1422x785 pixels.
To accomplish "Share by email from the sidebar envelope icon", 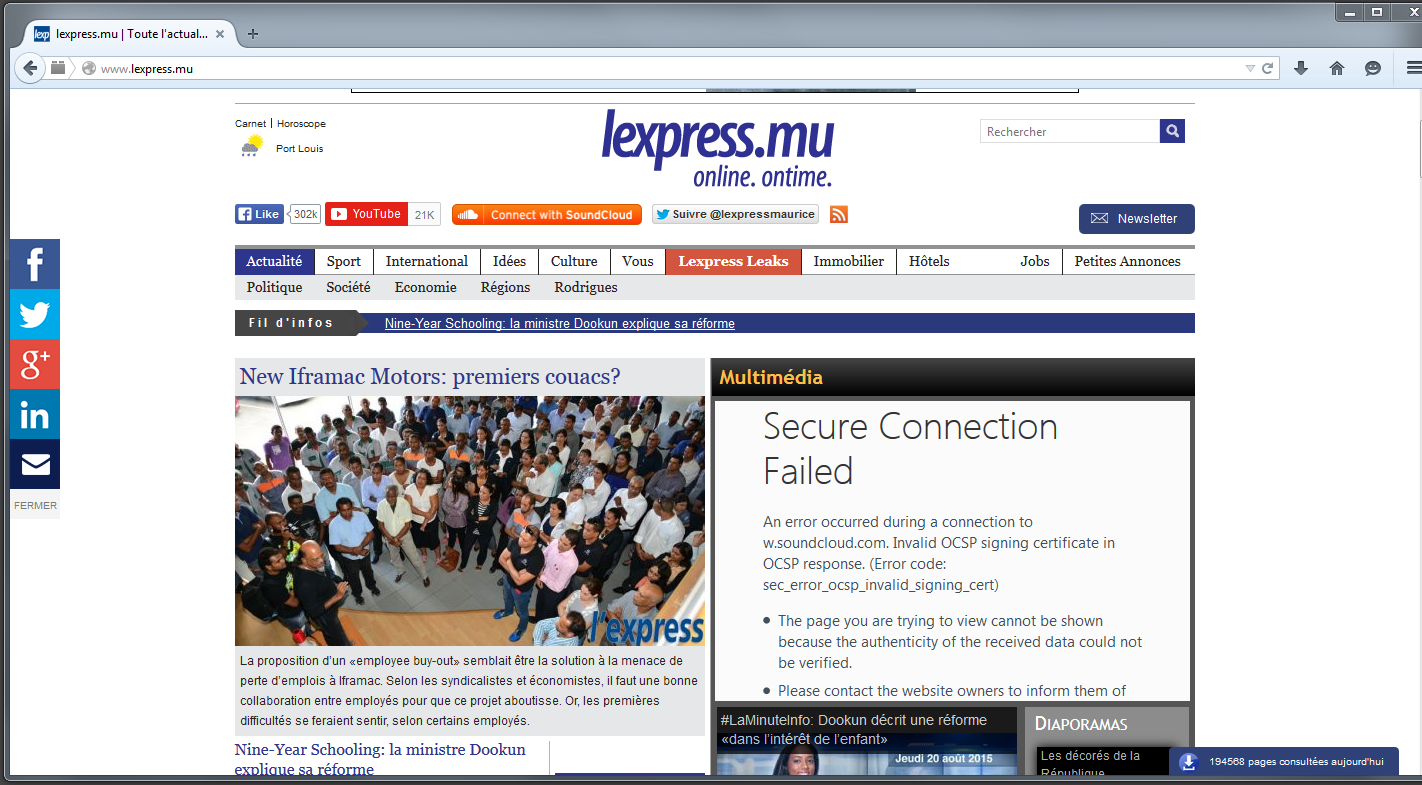I will tap(35, 464).
